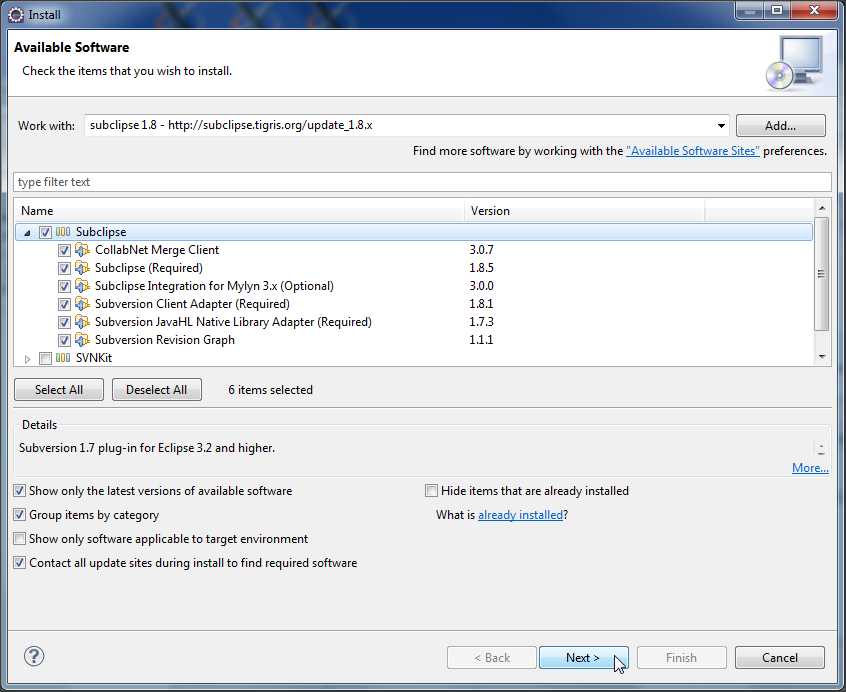Click the Name column header

coord(240,210)
